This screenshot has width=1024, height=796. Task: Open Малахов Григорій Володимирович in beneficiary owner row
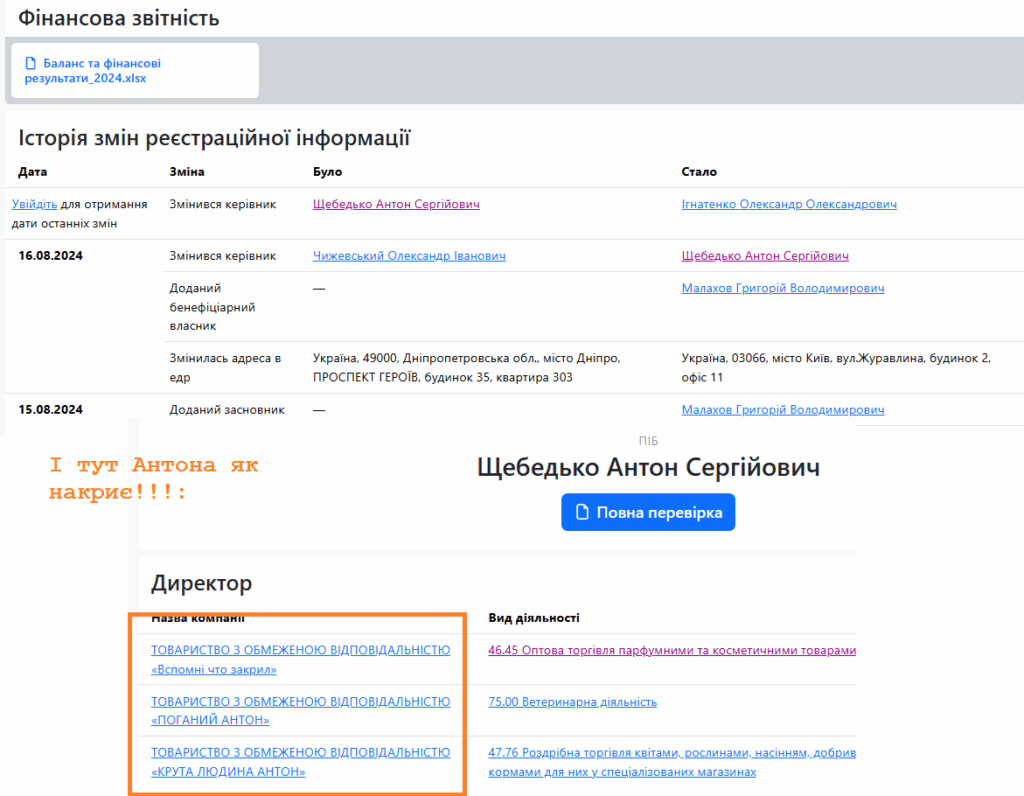click(782, 288)
